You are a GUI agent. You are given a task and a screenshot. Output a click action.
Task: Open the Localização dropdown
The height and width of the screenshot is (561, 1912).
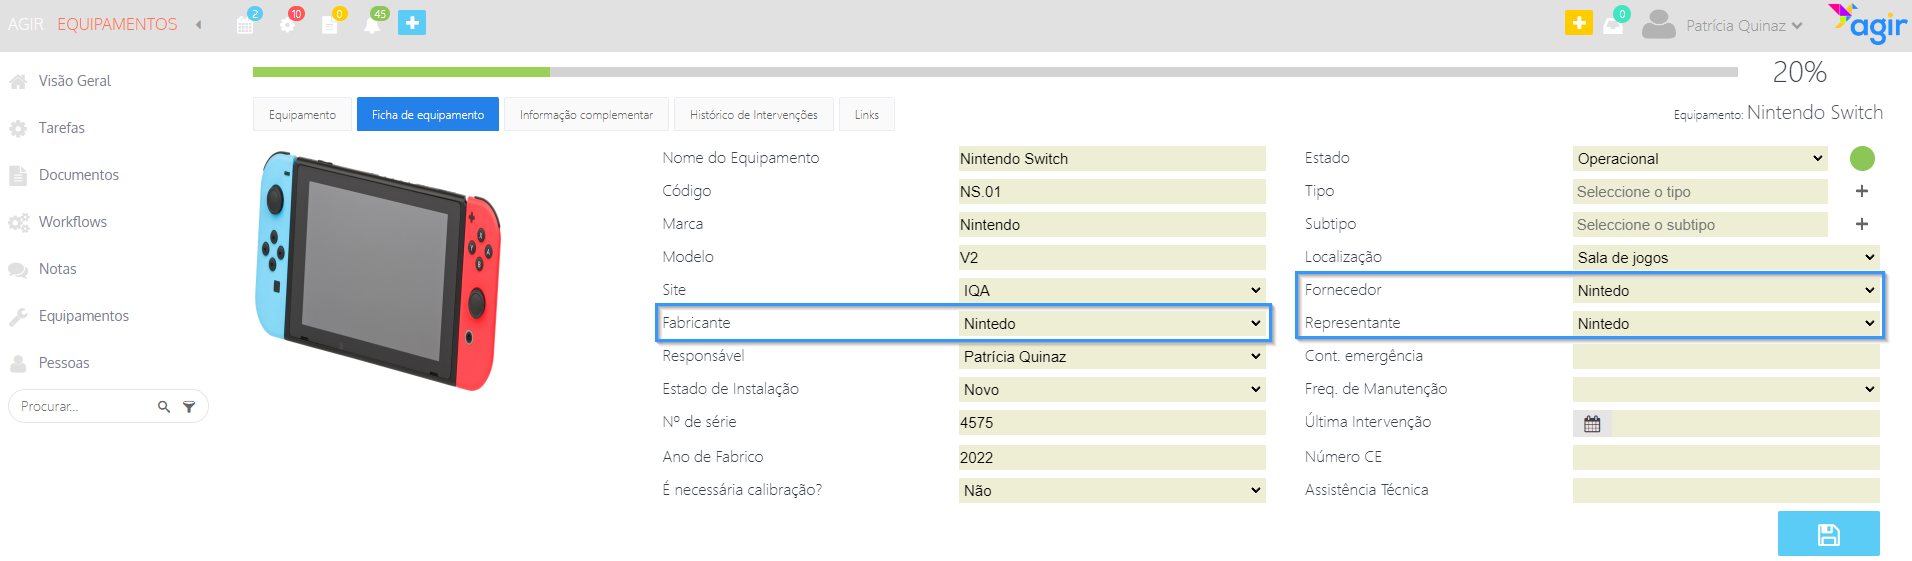(x=1726, y=257)
